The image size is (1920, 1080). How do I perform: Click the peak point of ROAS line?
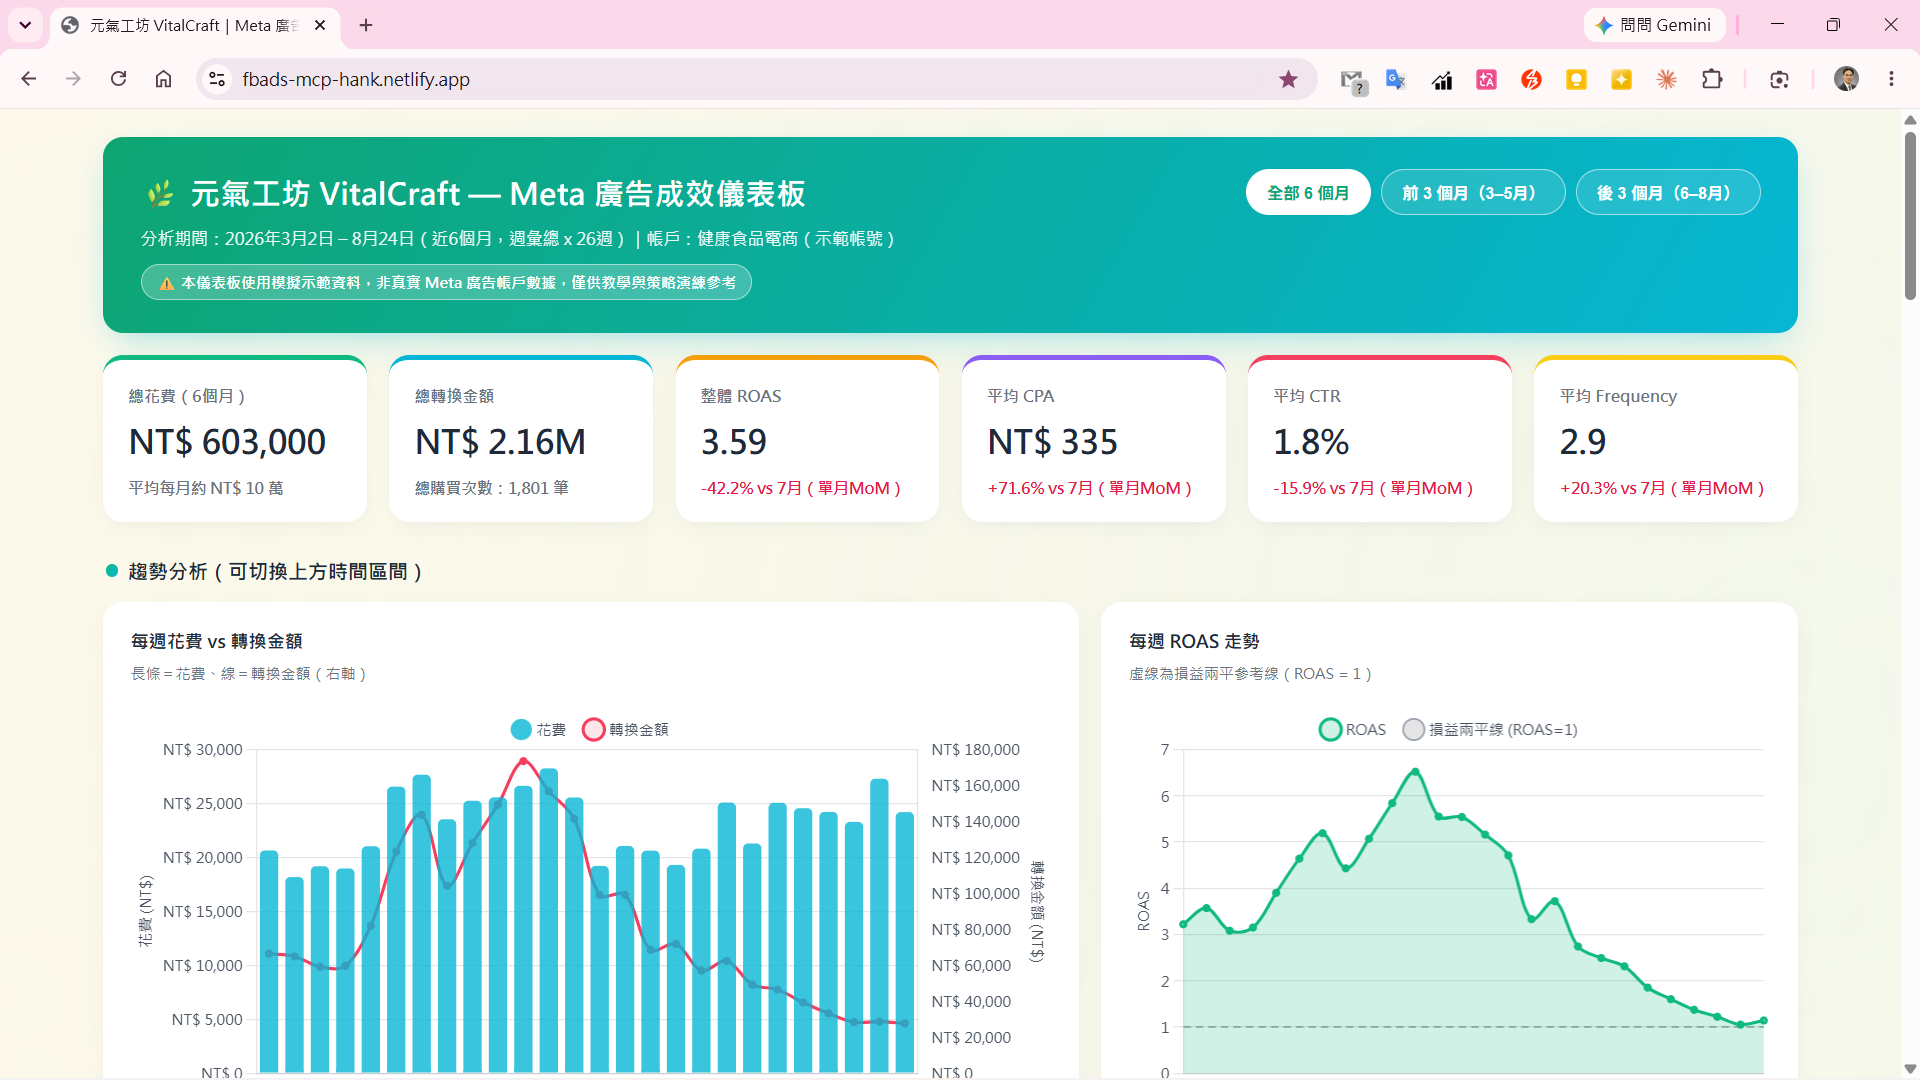pos(1415,772)
